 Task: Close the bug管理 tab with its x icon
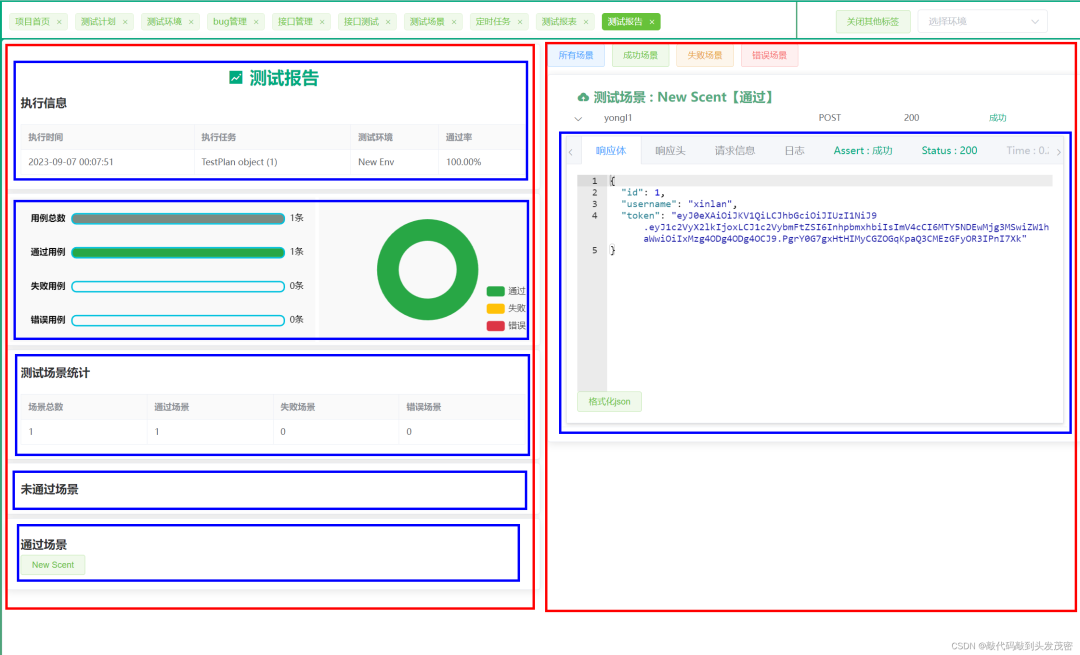click(x=256, y=22)
